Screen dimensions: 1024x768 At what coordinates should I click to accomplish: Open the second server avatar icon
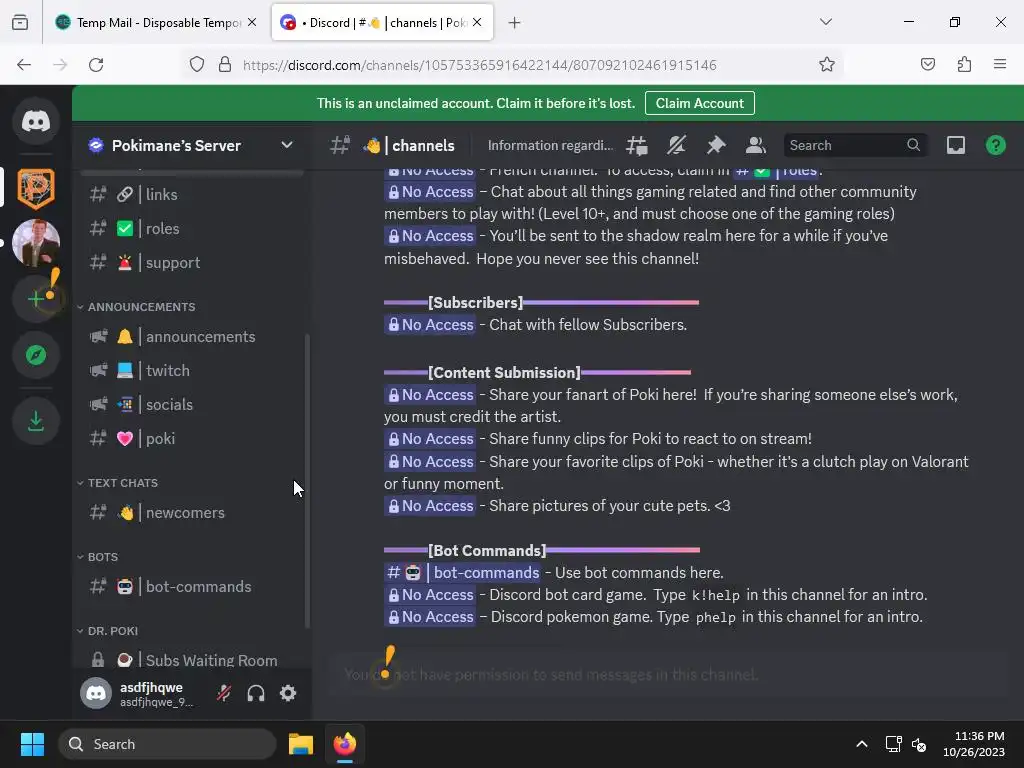click(x=36, y=243)
